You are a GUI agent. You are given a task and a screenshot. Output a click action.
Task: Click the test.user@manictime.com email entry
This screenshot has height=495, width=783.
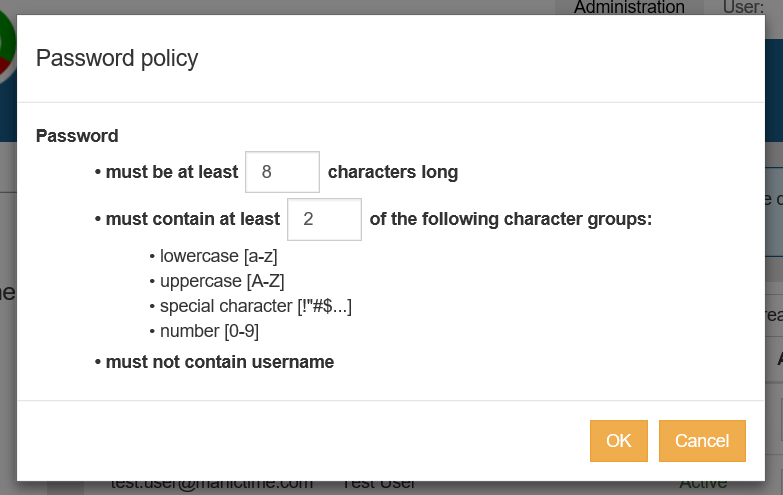point(211,485)
